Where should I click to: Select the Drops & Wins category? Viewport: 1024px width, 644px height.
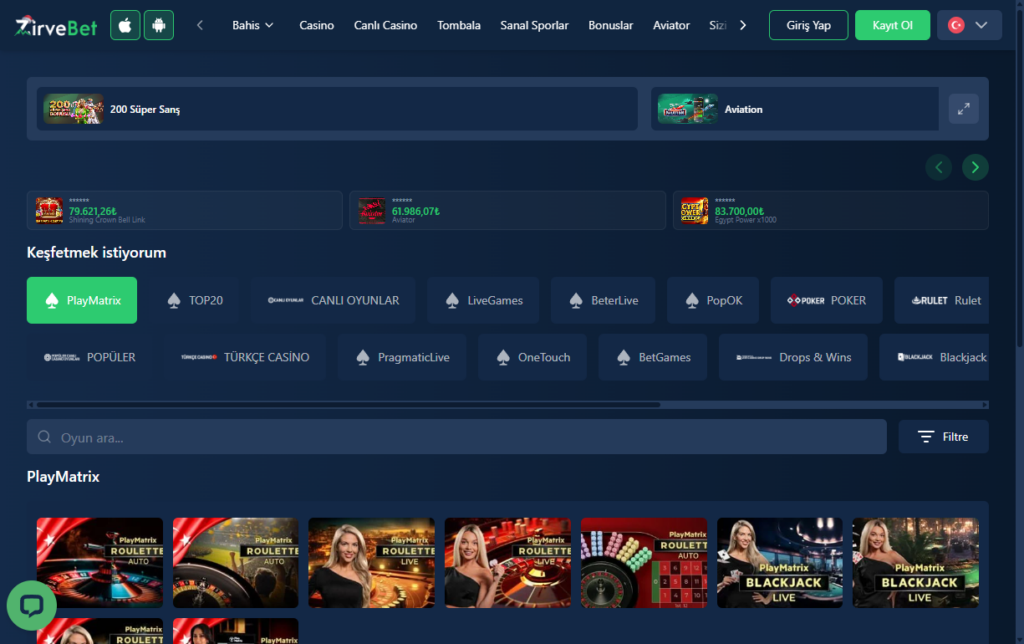tap(793, 357)
